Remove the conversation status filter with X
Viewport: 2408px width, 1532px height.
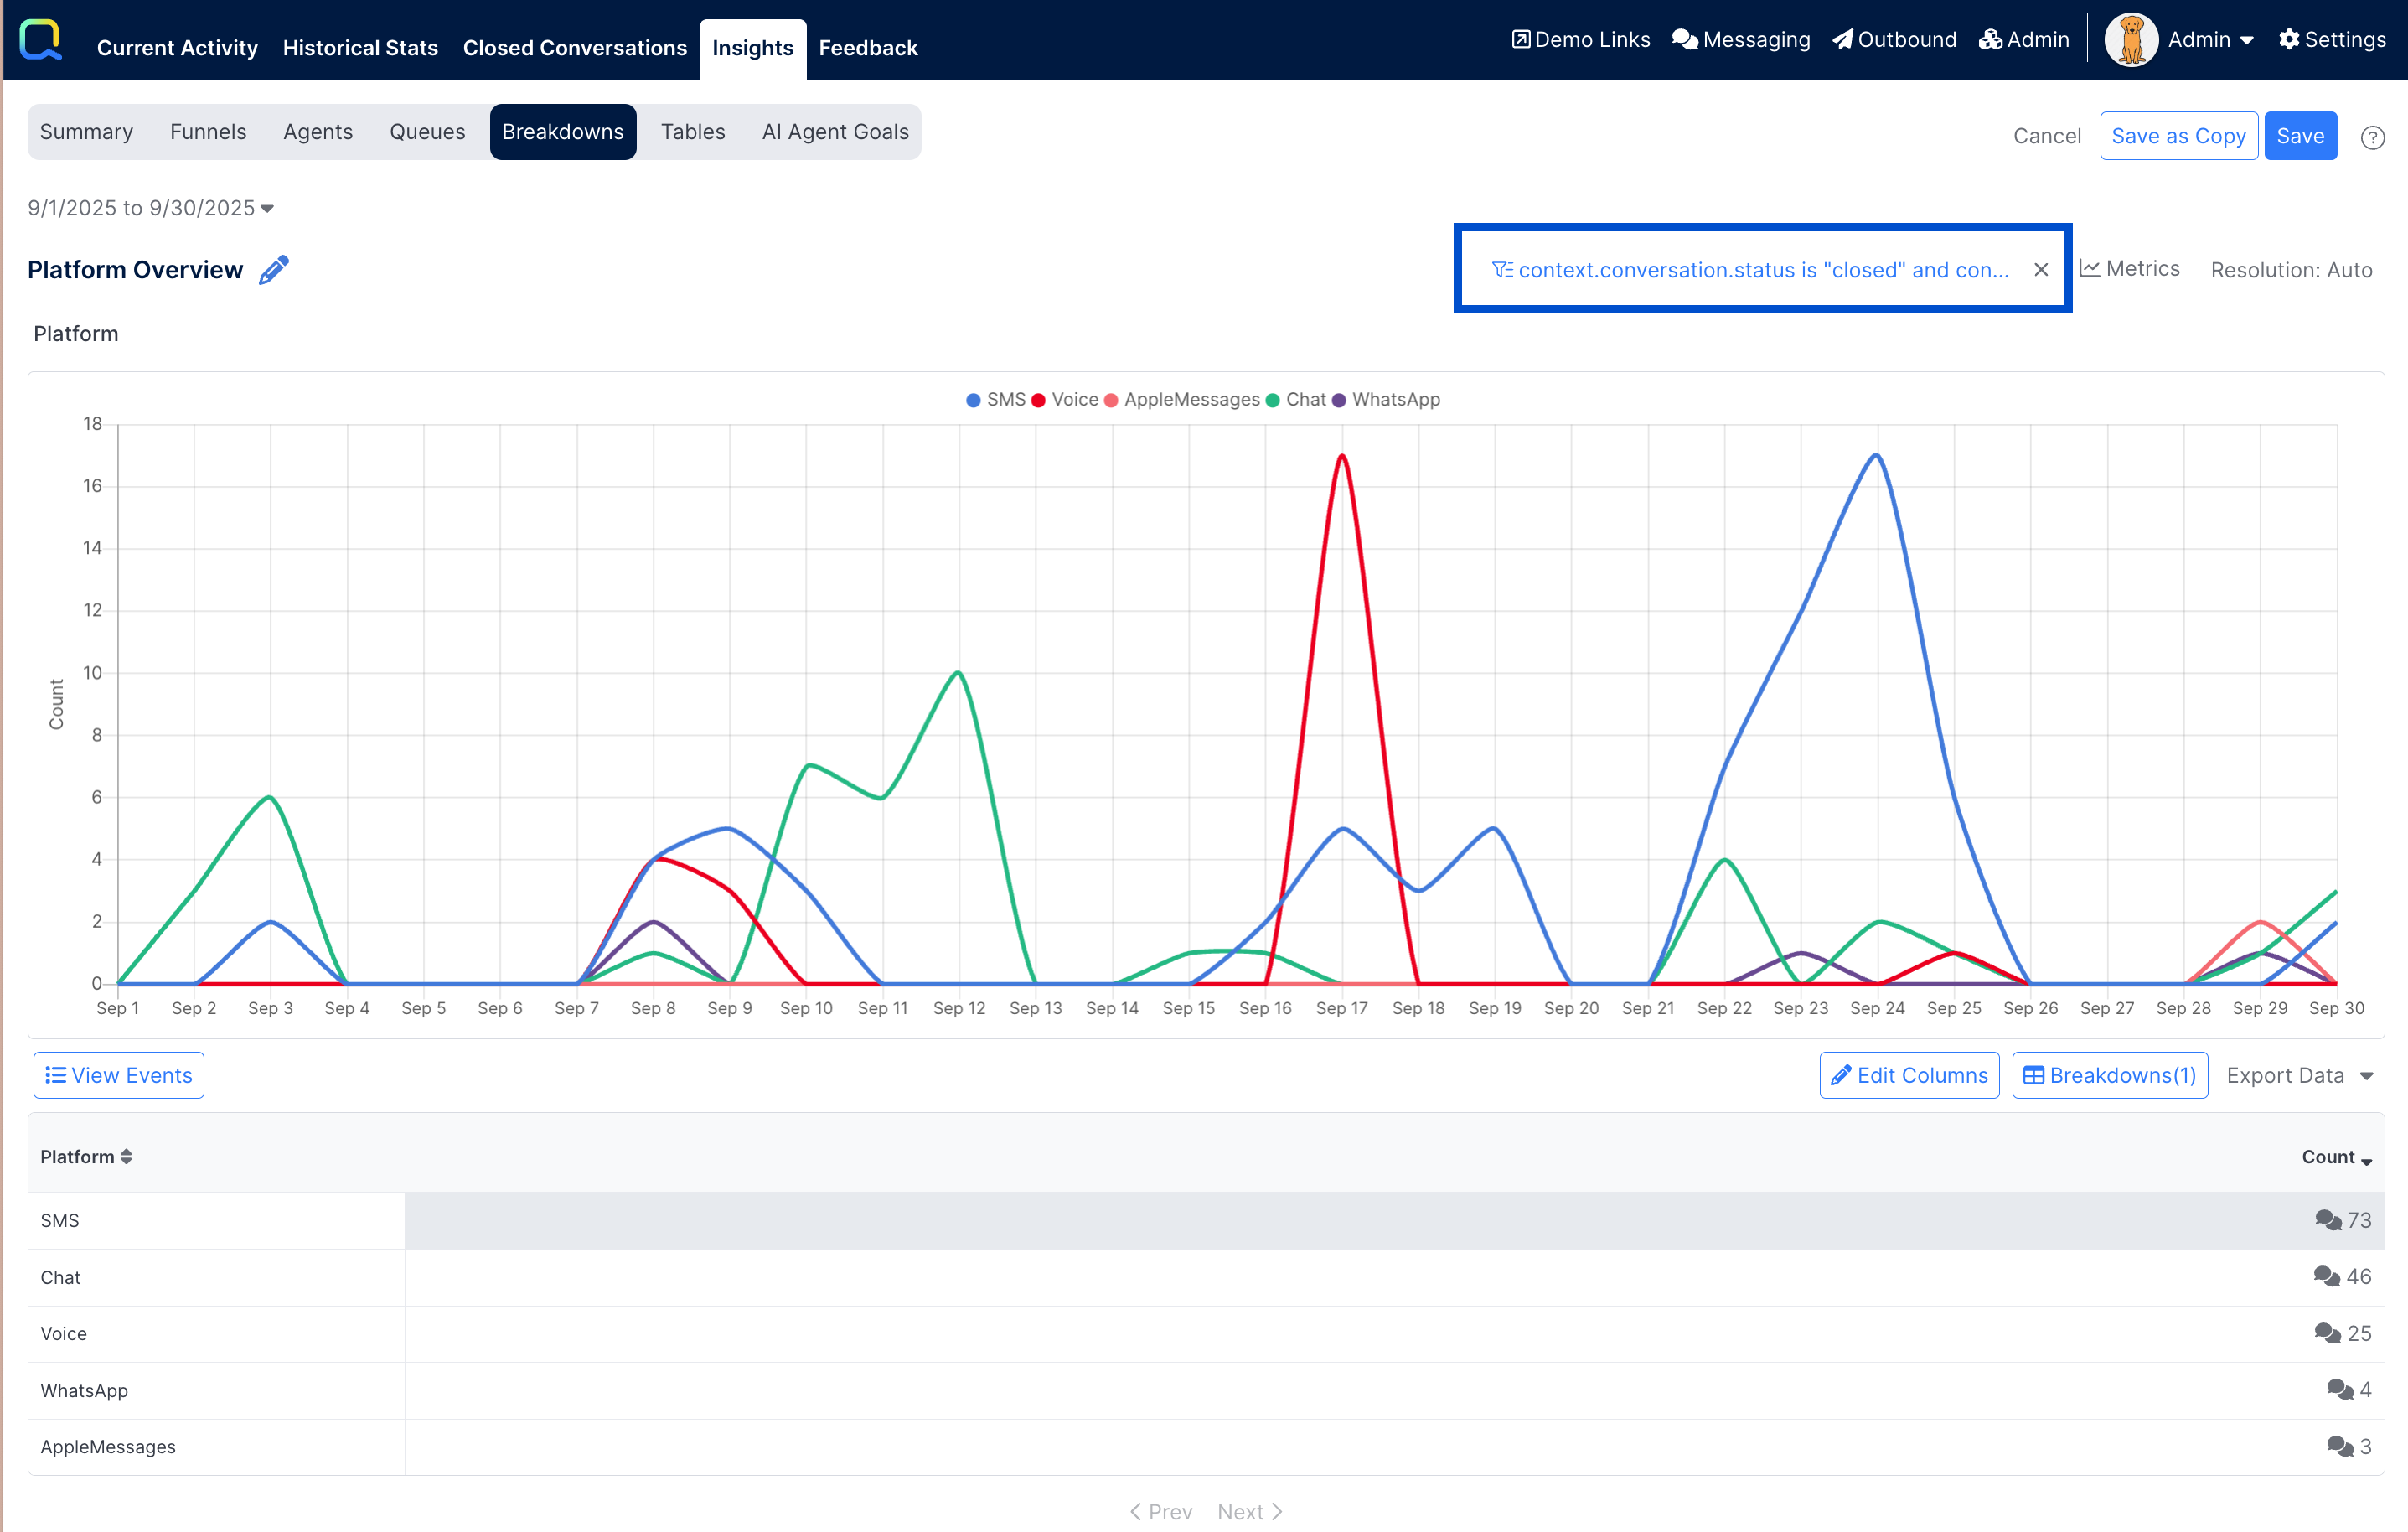2041,270
